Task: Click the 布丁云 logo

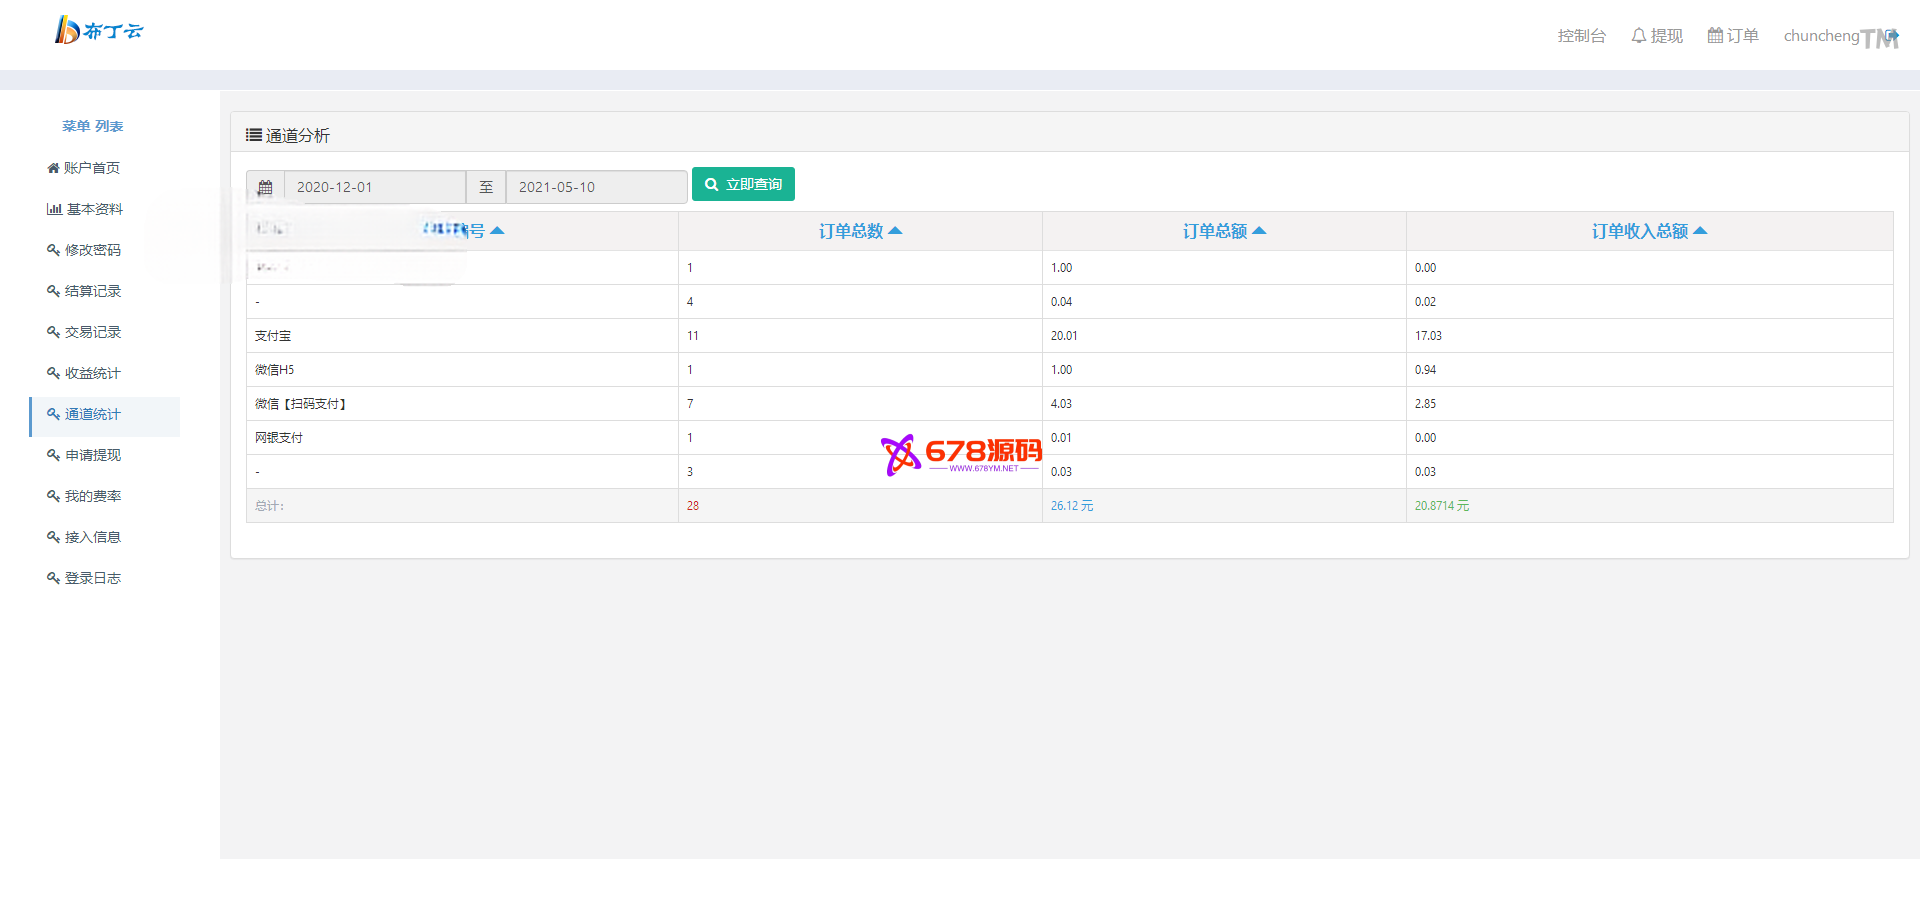Action: [98, 31]
